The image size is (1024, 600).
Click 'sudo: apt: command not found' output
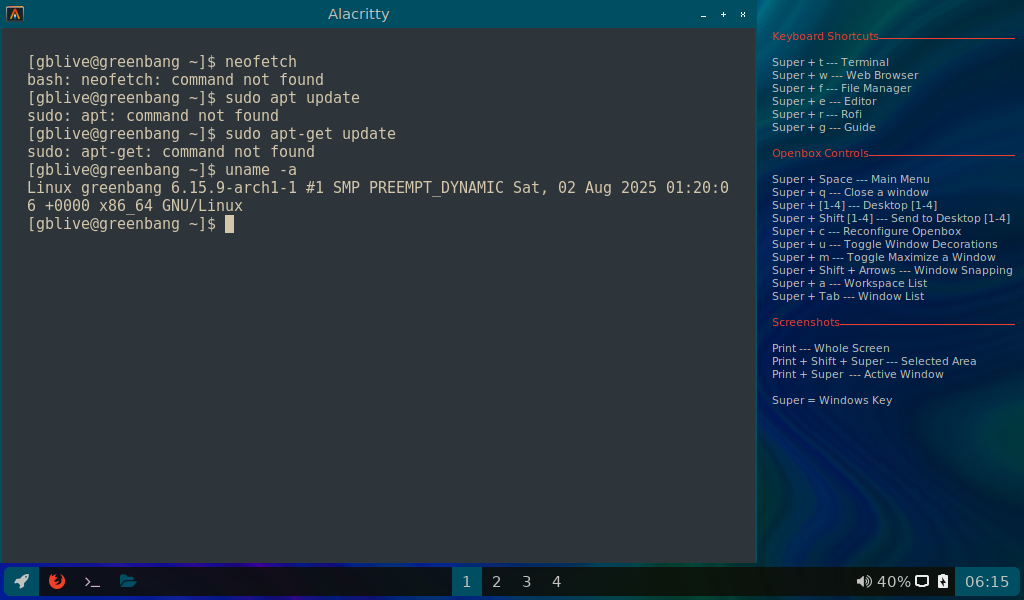tap(153, 116)
